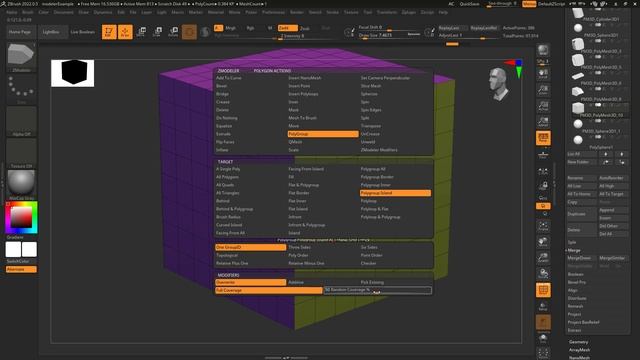Adjust the Z Intensity slider

pos(307,36)
